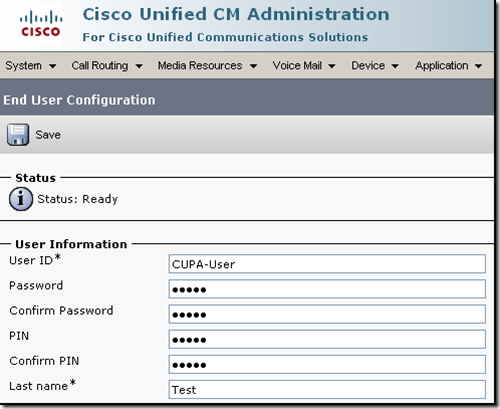Expand Voice Mail dropdown arrow
The height and width of the screenshot is (409, 500).
(x=332, y=66)
